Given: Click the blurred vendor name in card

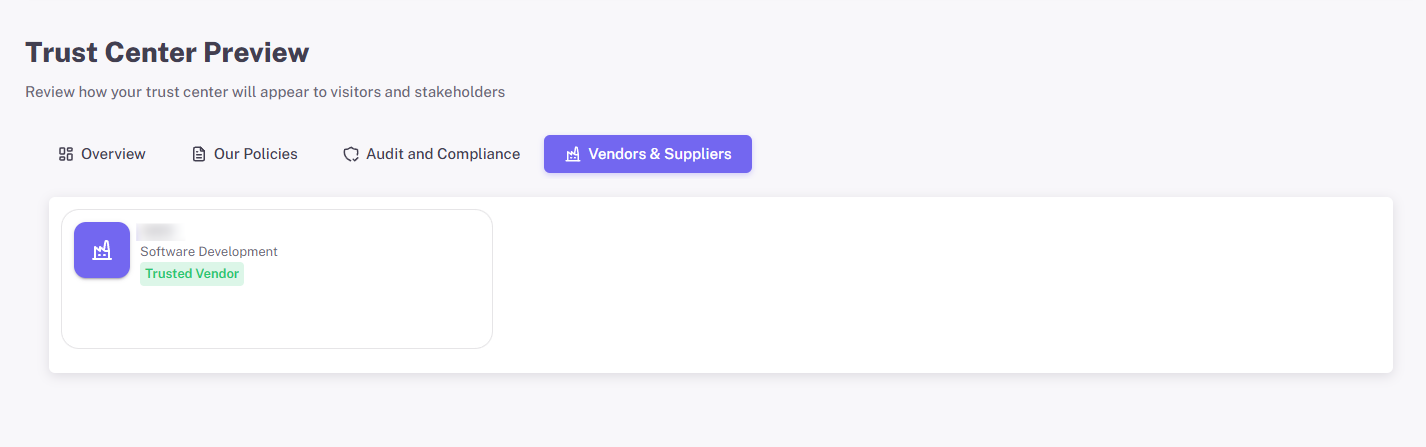Looking at the screenshot, I should pyautogui.click(x=157, y=231).
